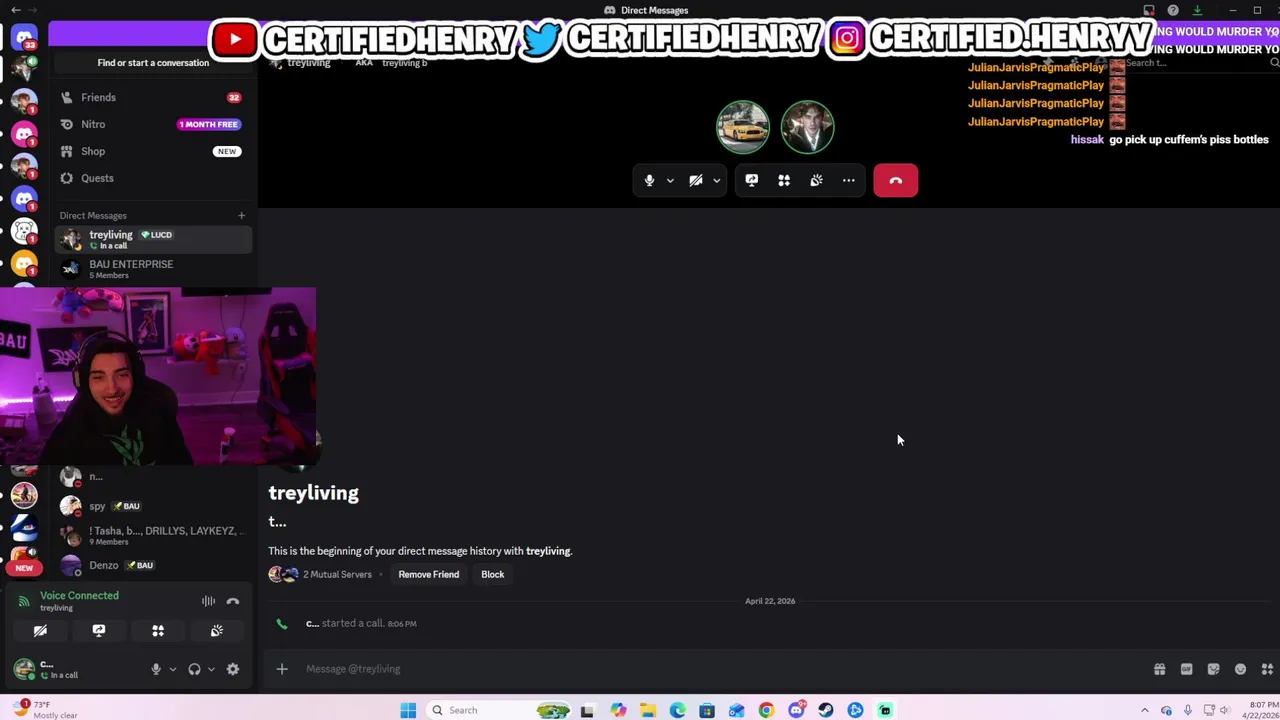Image resolution: width=1280 pixels, height=720 pixels.
Task: Toggle camera in Voice Connected panel
Action: click(x=40, y=631)
